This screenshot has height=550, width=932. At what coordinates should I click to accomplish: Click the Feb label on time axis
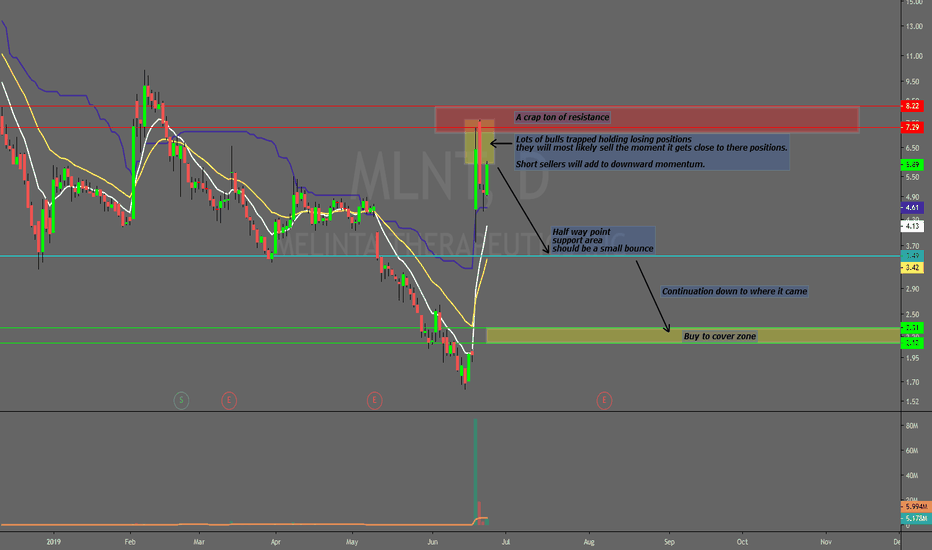pos(130,542)
